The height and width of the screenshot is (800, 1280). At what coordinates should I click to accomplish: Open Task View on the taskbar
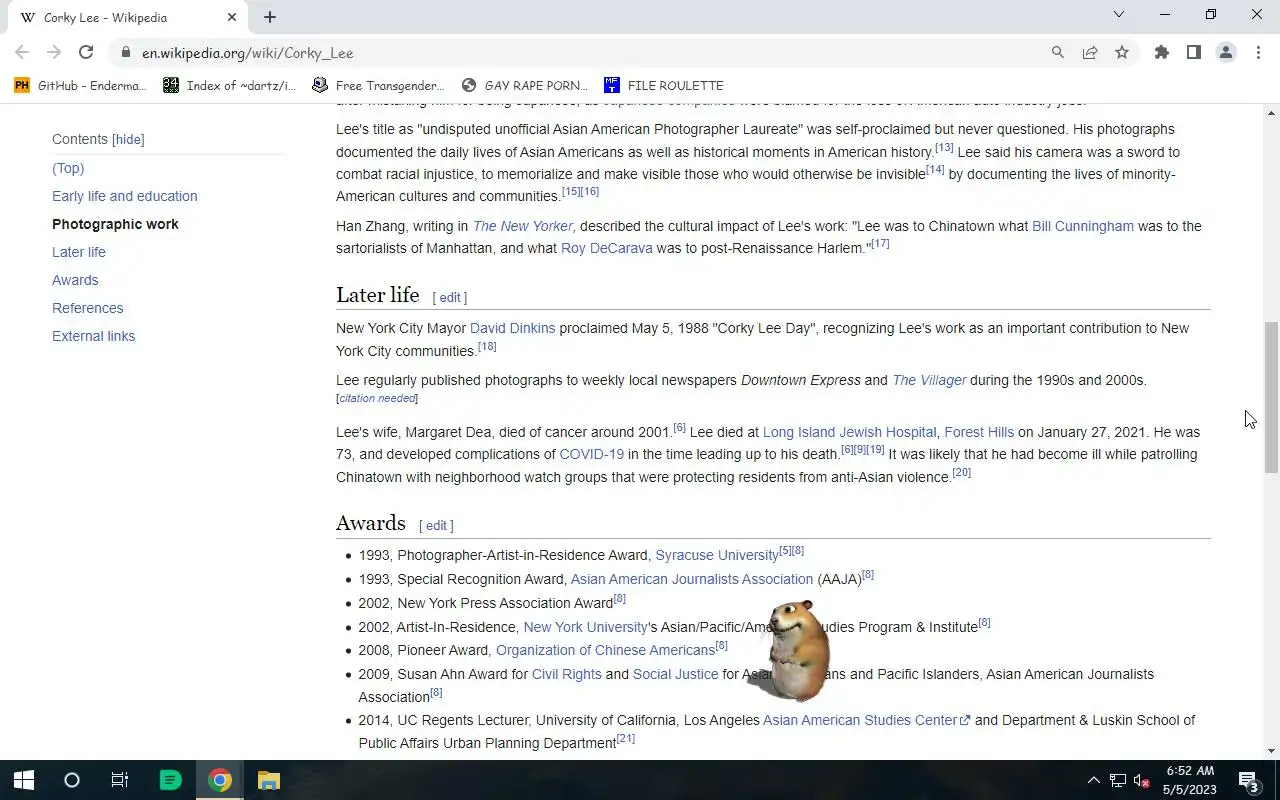click(120, 780)
